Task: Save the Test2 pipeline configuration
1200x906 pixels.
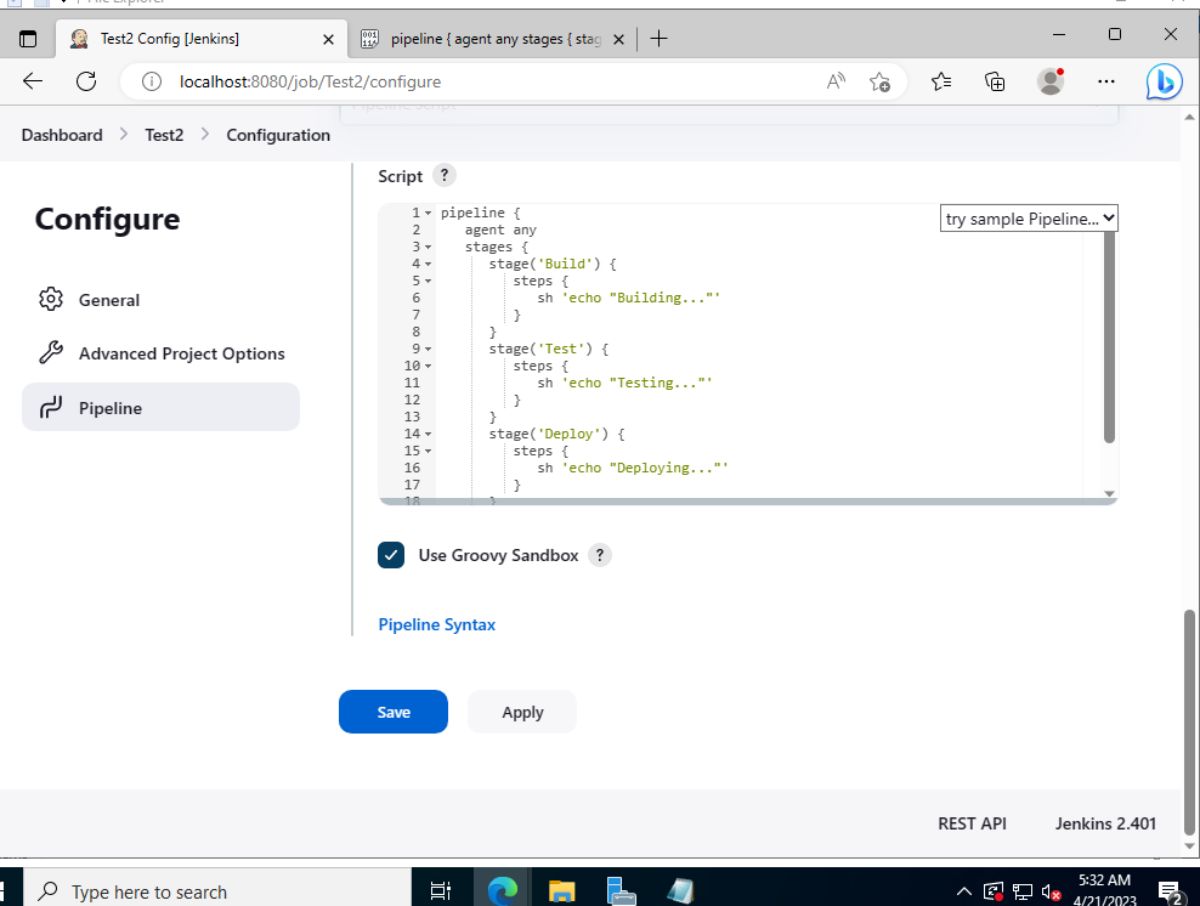Action: (393, 711)
